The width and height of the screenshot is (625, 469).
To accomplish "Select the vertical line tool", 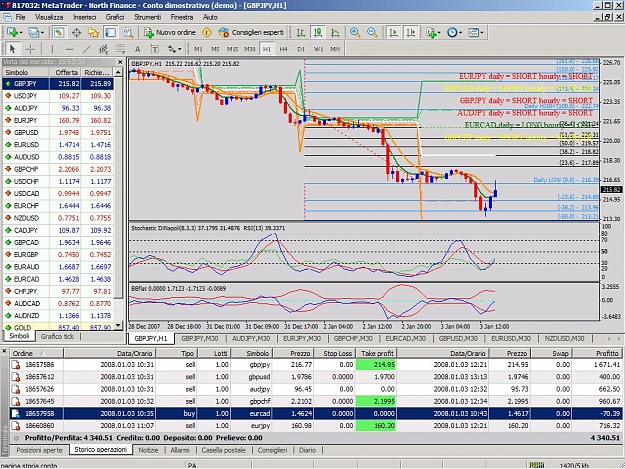I will [52, 49].
